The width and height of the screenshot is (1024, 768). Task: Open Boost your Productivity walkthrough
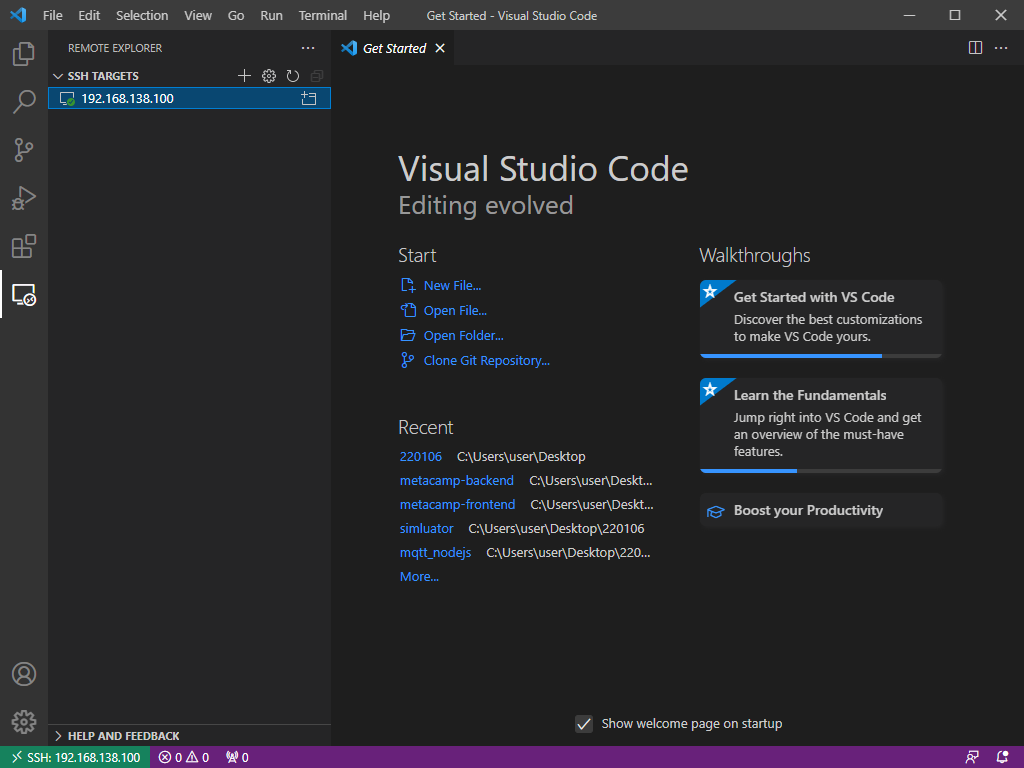click(821, 511)
